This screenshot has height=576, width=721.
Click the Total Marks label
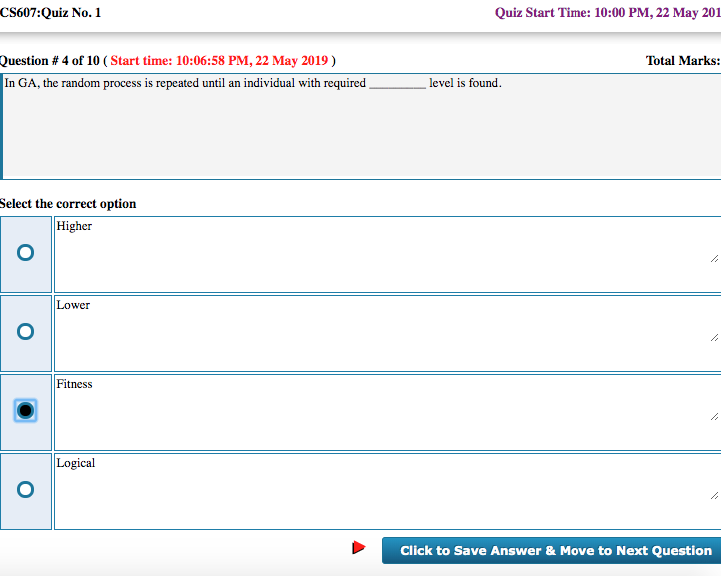point(682,61)
